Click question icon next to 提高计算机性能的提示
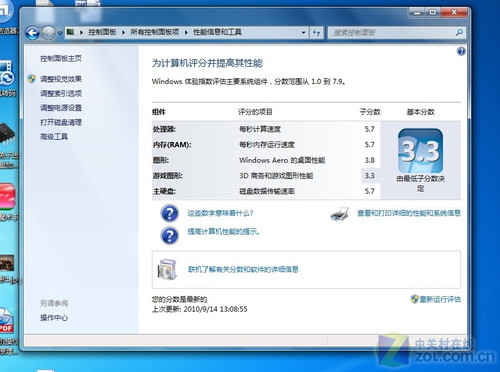The width and height of the screenshot is (500, 372). (x=170, y=236)
